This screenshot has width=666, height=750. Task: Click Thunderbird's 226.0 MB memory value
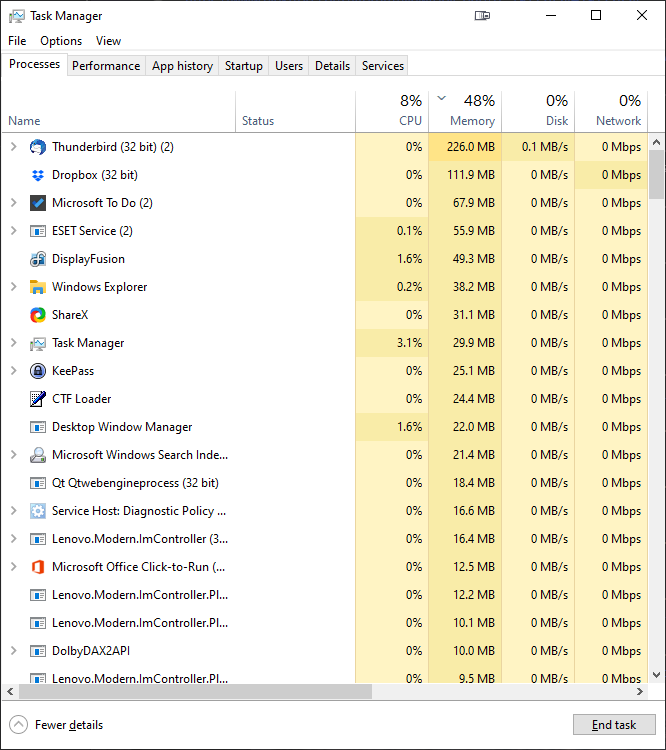471,147
